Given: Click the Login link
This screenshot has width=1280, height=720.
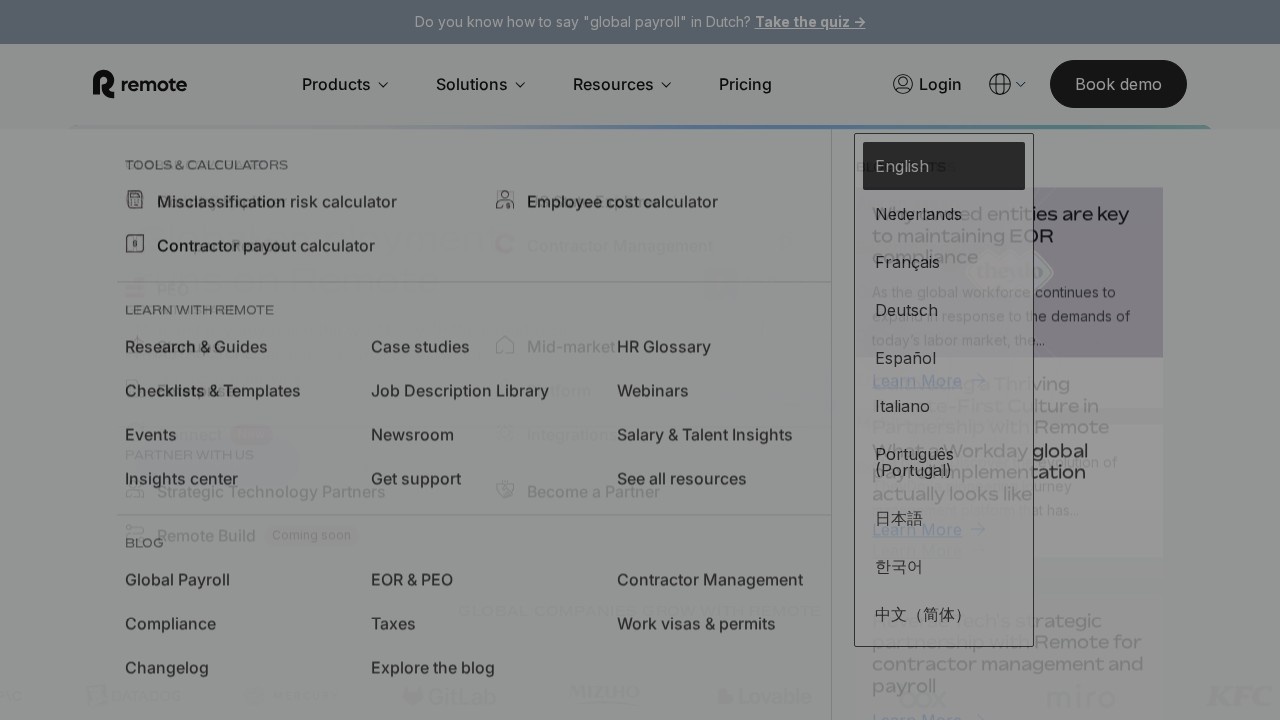Looking at the screenshot, I should coord(940,84).
